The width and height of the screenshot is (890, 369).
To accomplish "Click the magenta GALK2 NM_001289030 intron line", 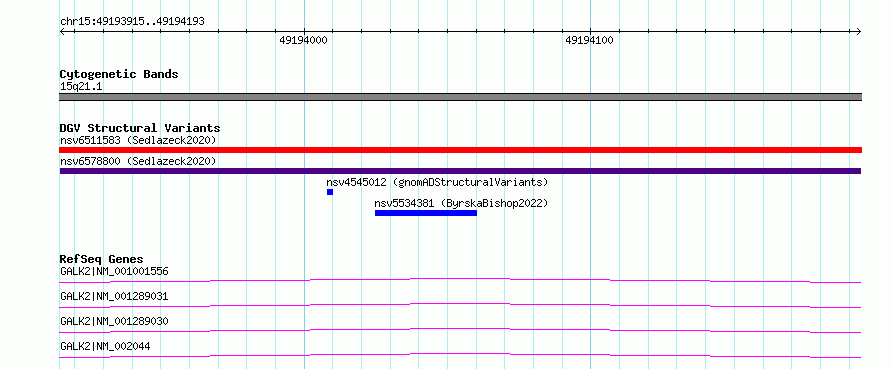I will 460,330.
